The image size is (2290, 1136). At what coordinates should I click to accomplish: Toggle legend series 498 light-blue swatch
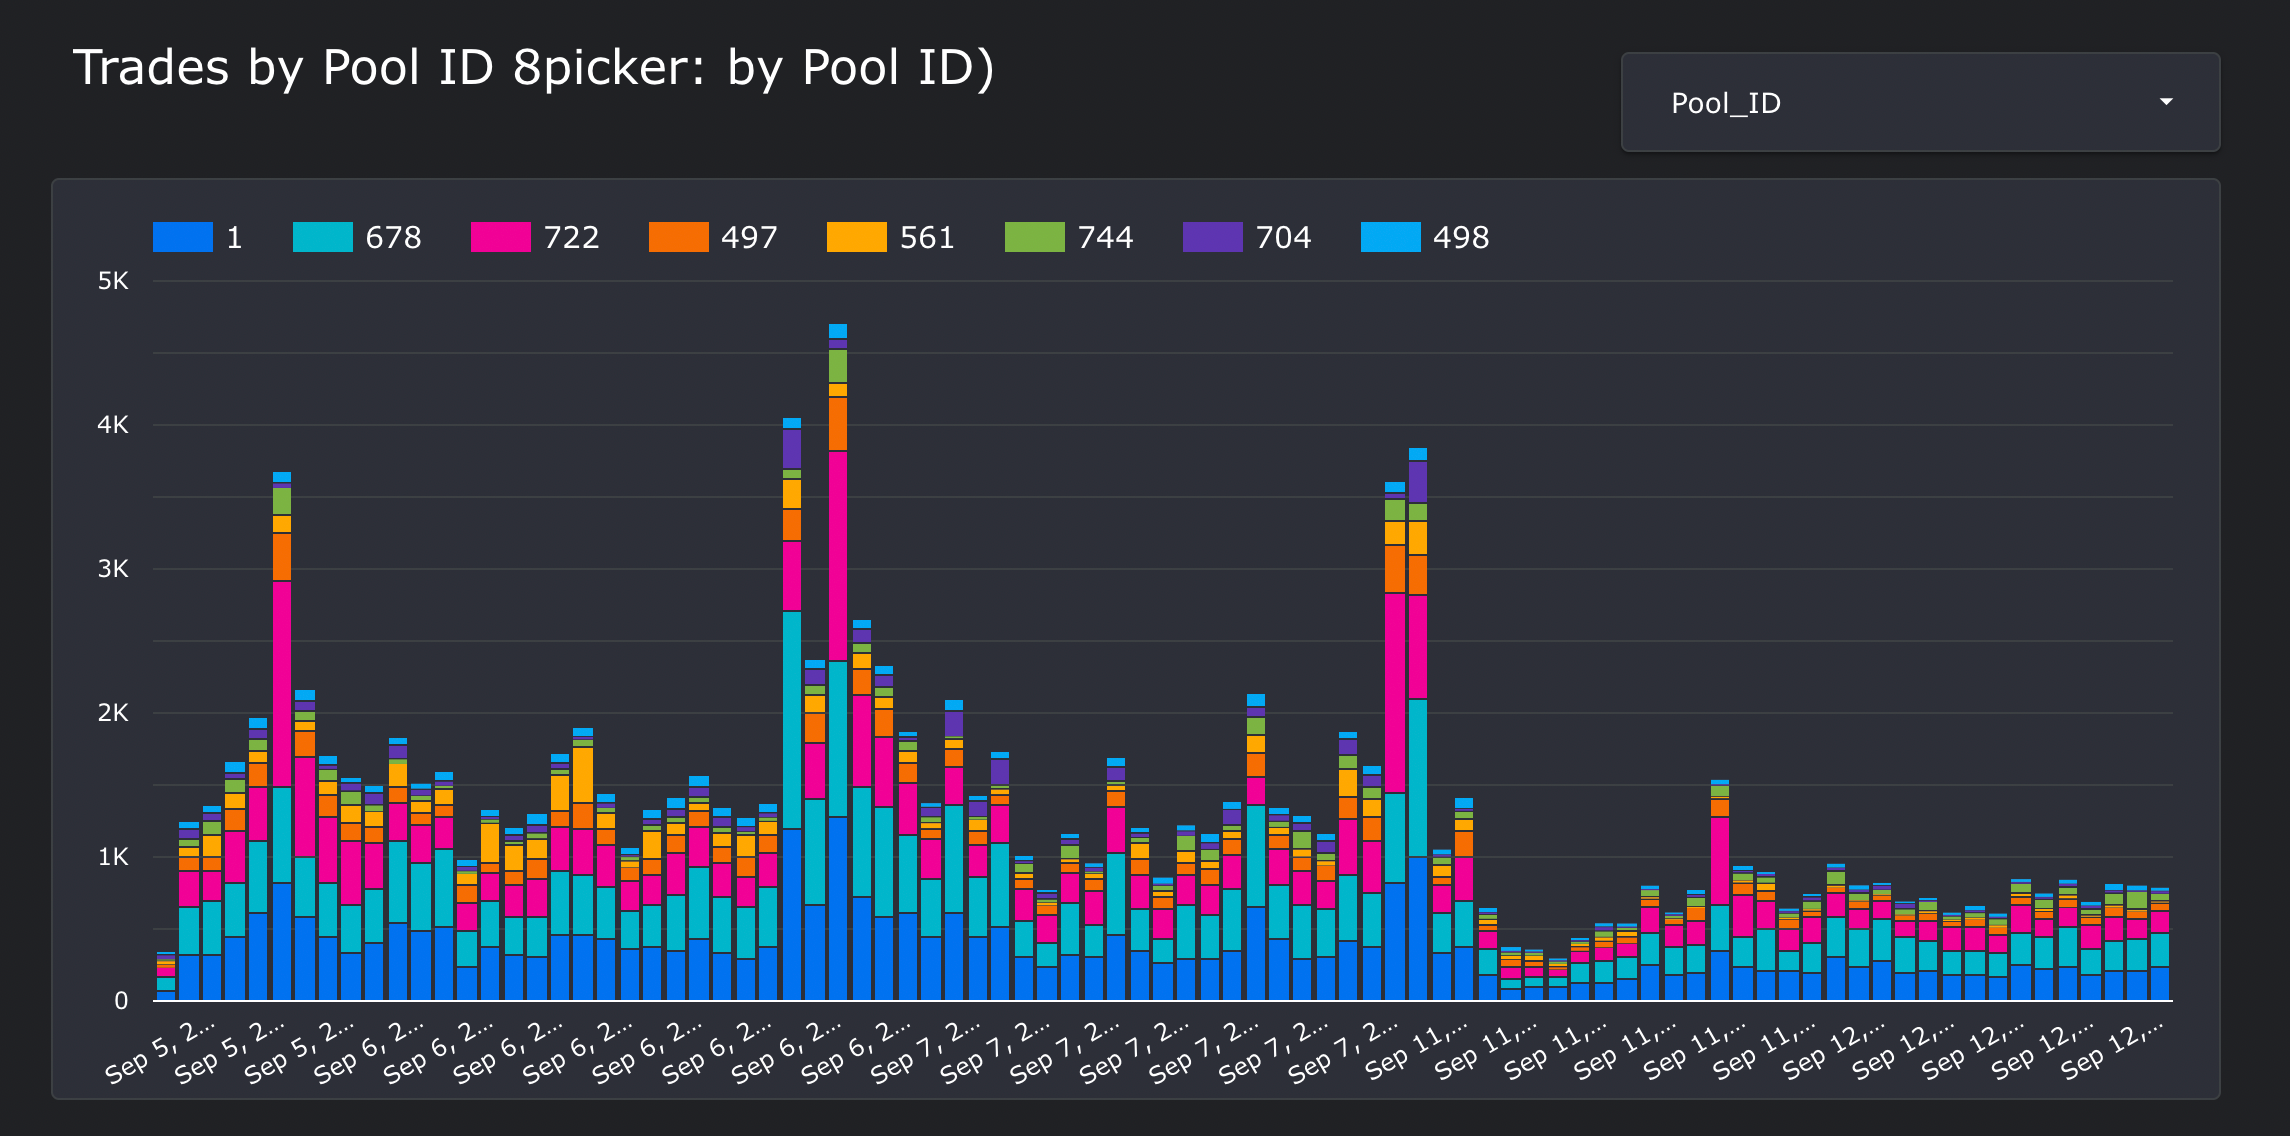(x=1390, y=237)
